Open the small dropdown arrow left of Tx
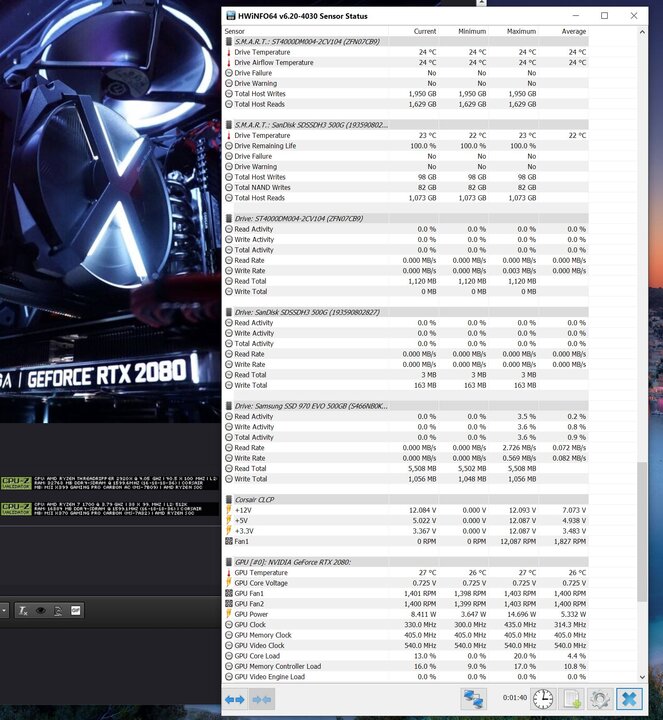Screen dimensions: 663x720 click(x=4, y=611)
